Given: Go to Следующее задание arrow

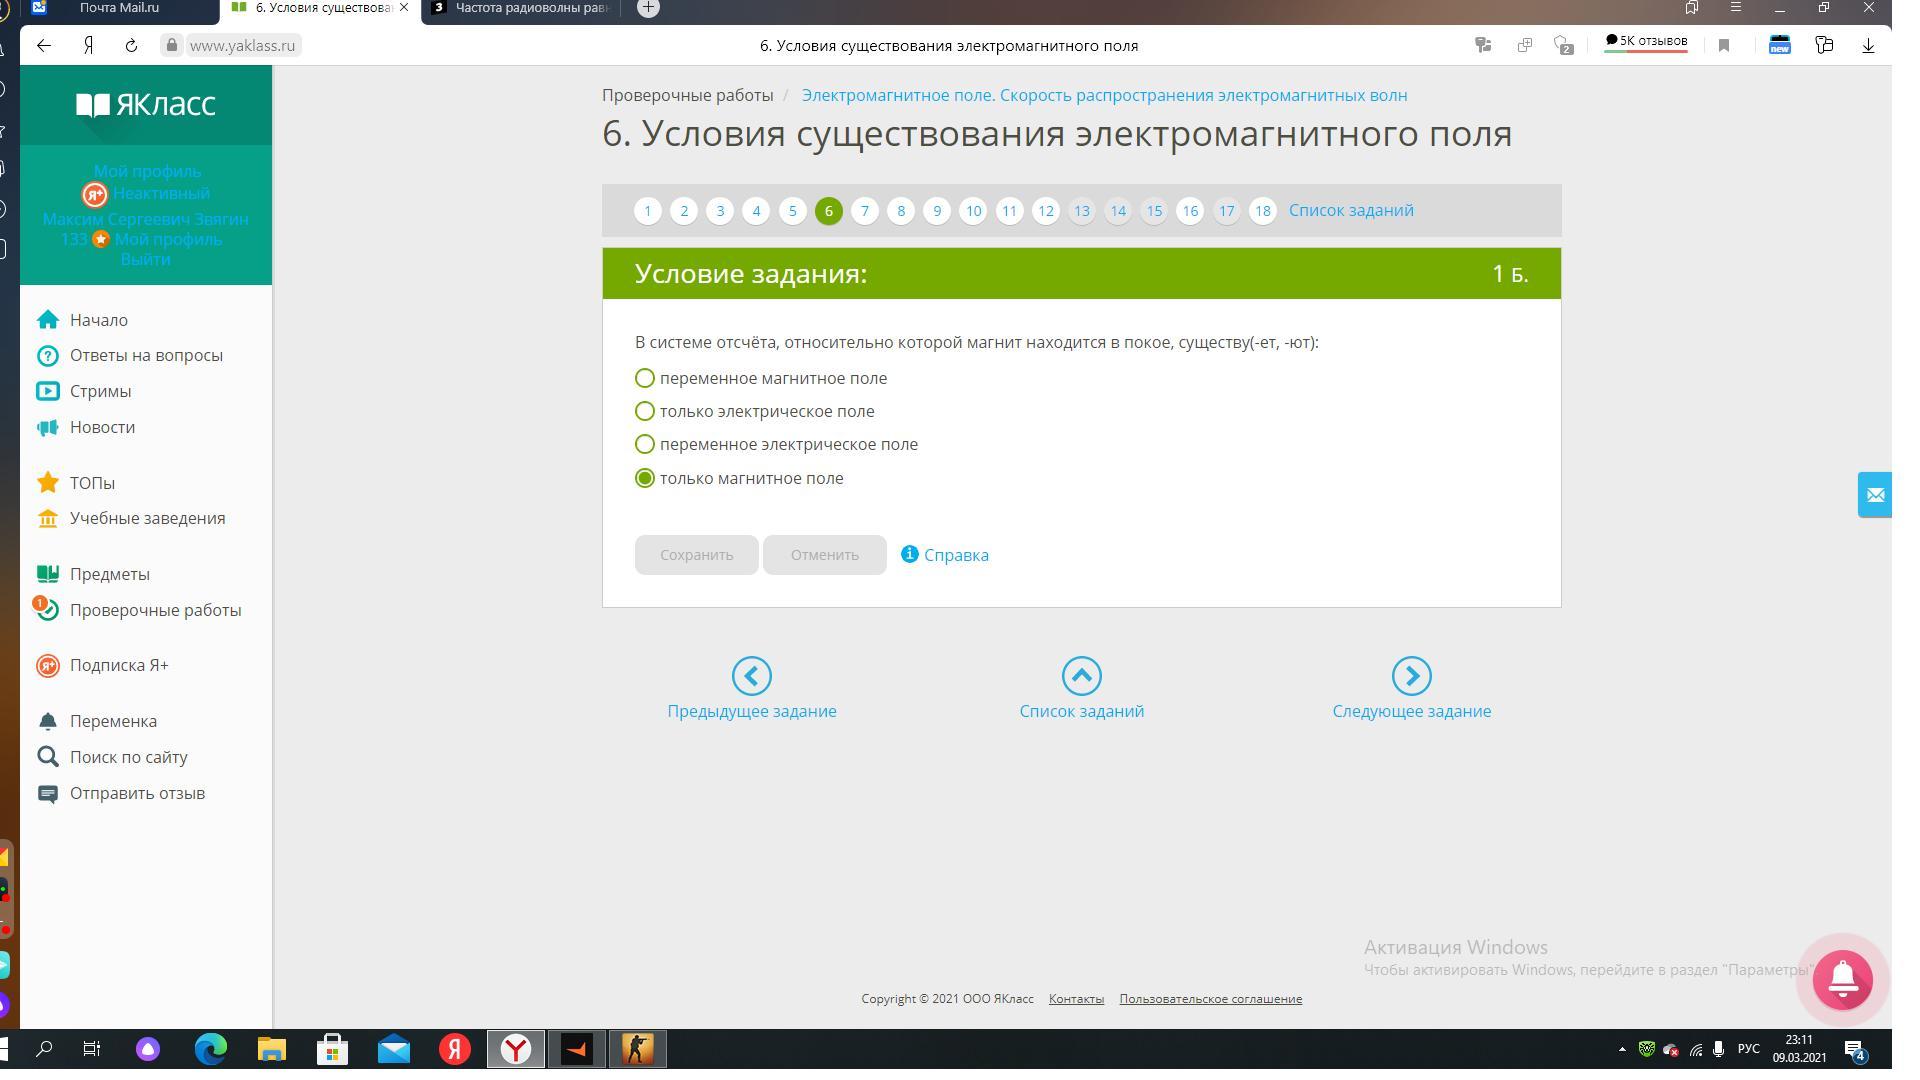Looking at the screenshot, I should pyautogui.click(x=1411, y=676).
